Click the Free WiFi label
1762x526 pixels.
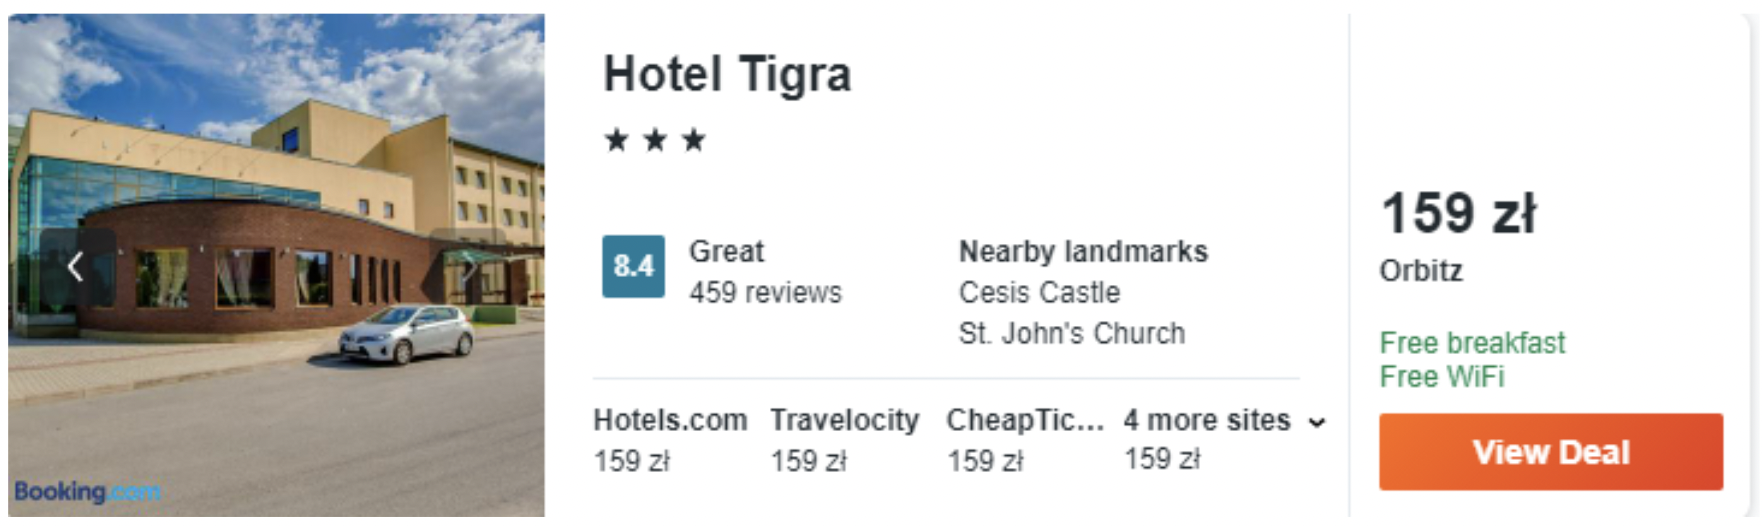pyautogui.click(x=1441, y=377)
